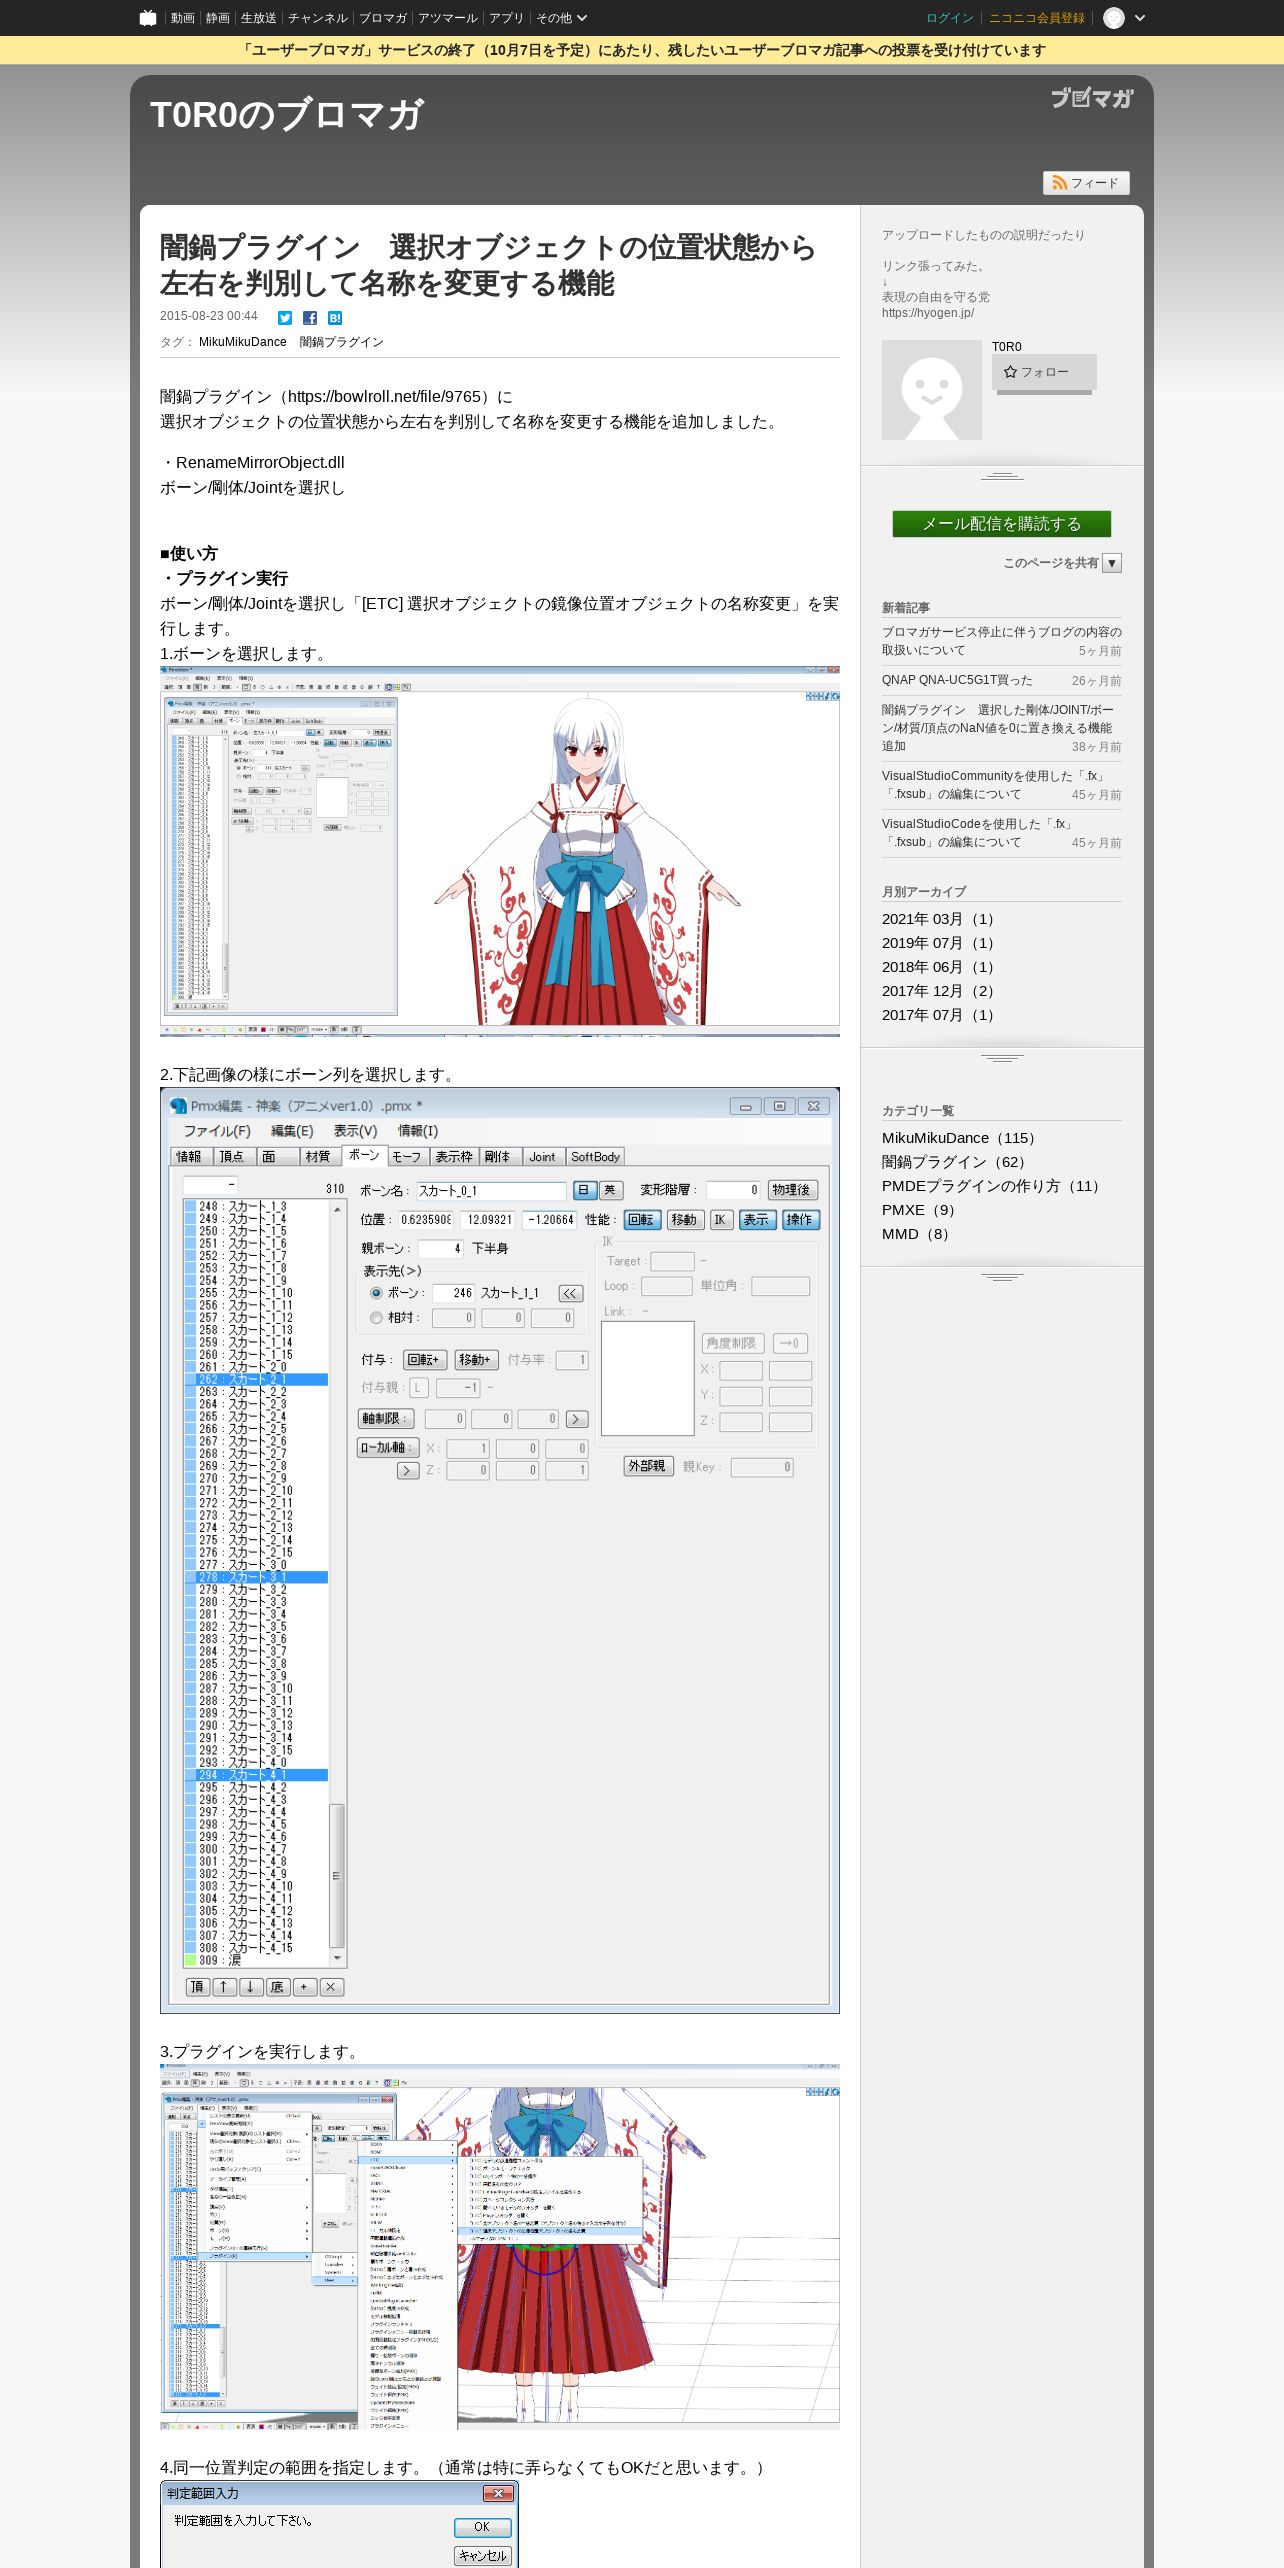Open the VisualStudioCommunity .fx article link
Screen dimensions: 1284x2568
[994, 785]
